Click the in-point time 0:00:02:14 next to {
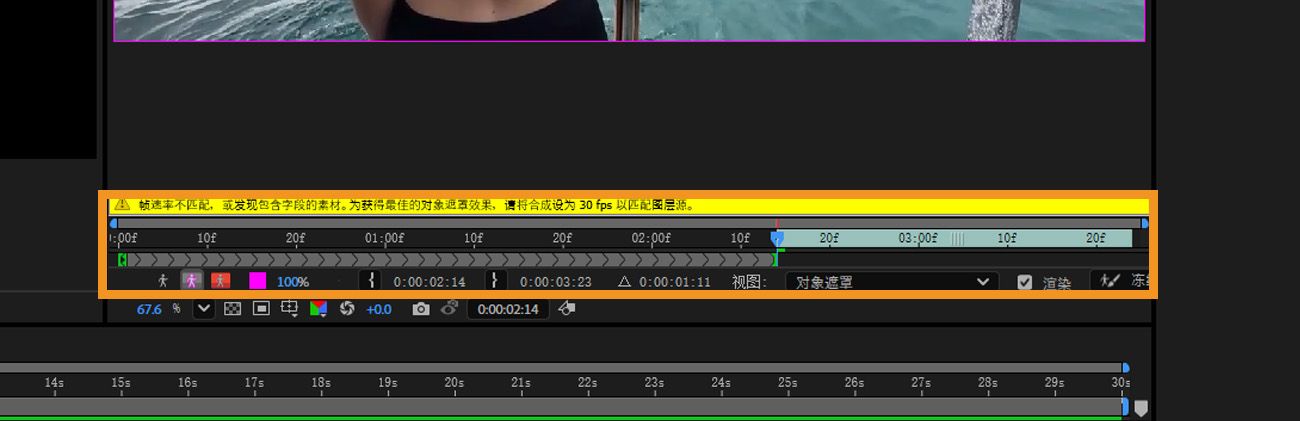The height and width of the screenshot is (421, 1300). (x=429, y=282)
